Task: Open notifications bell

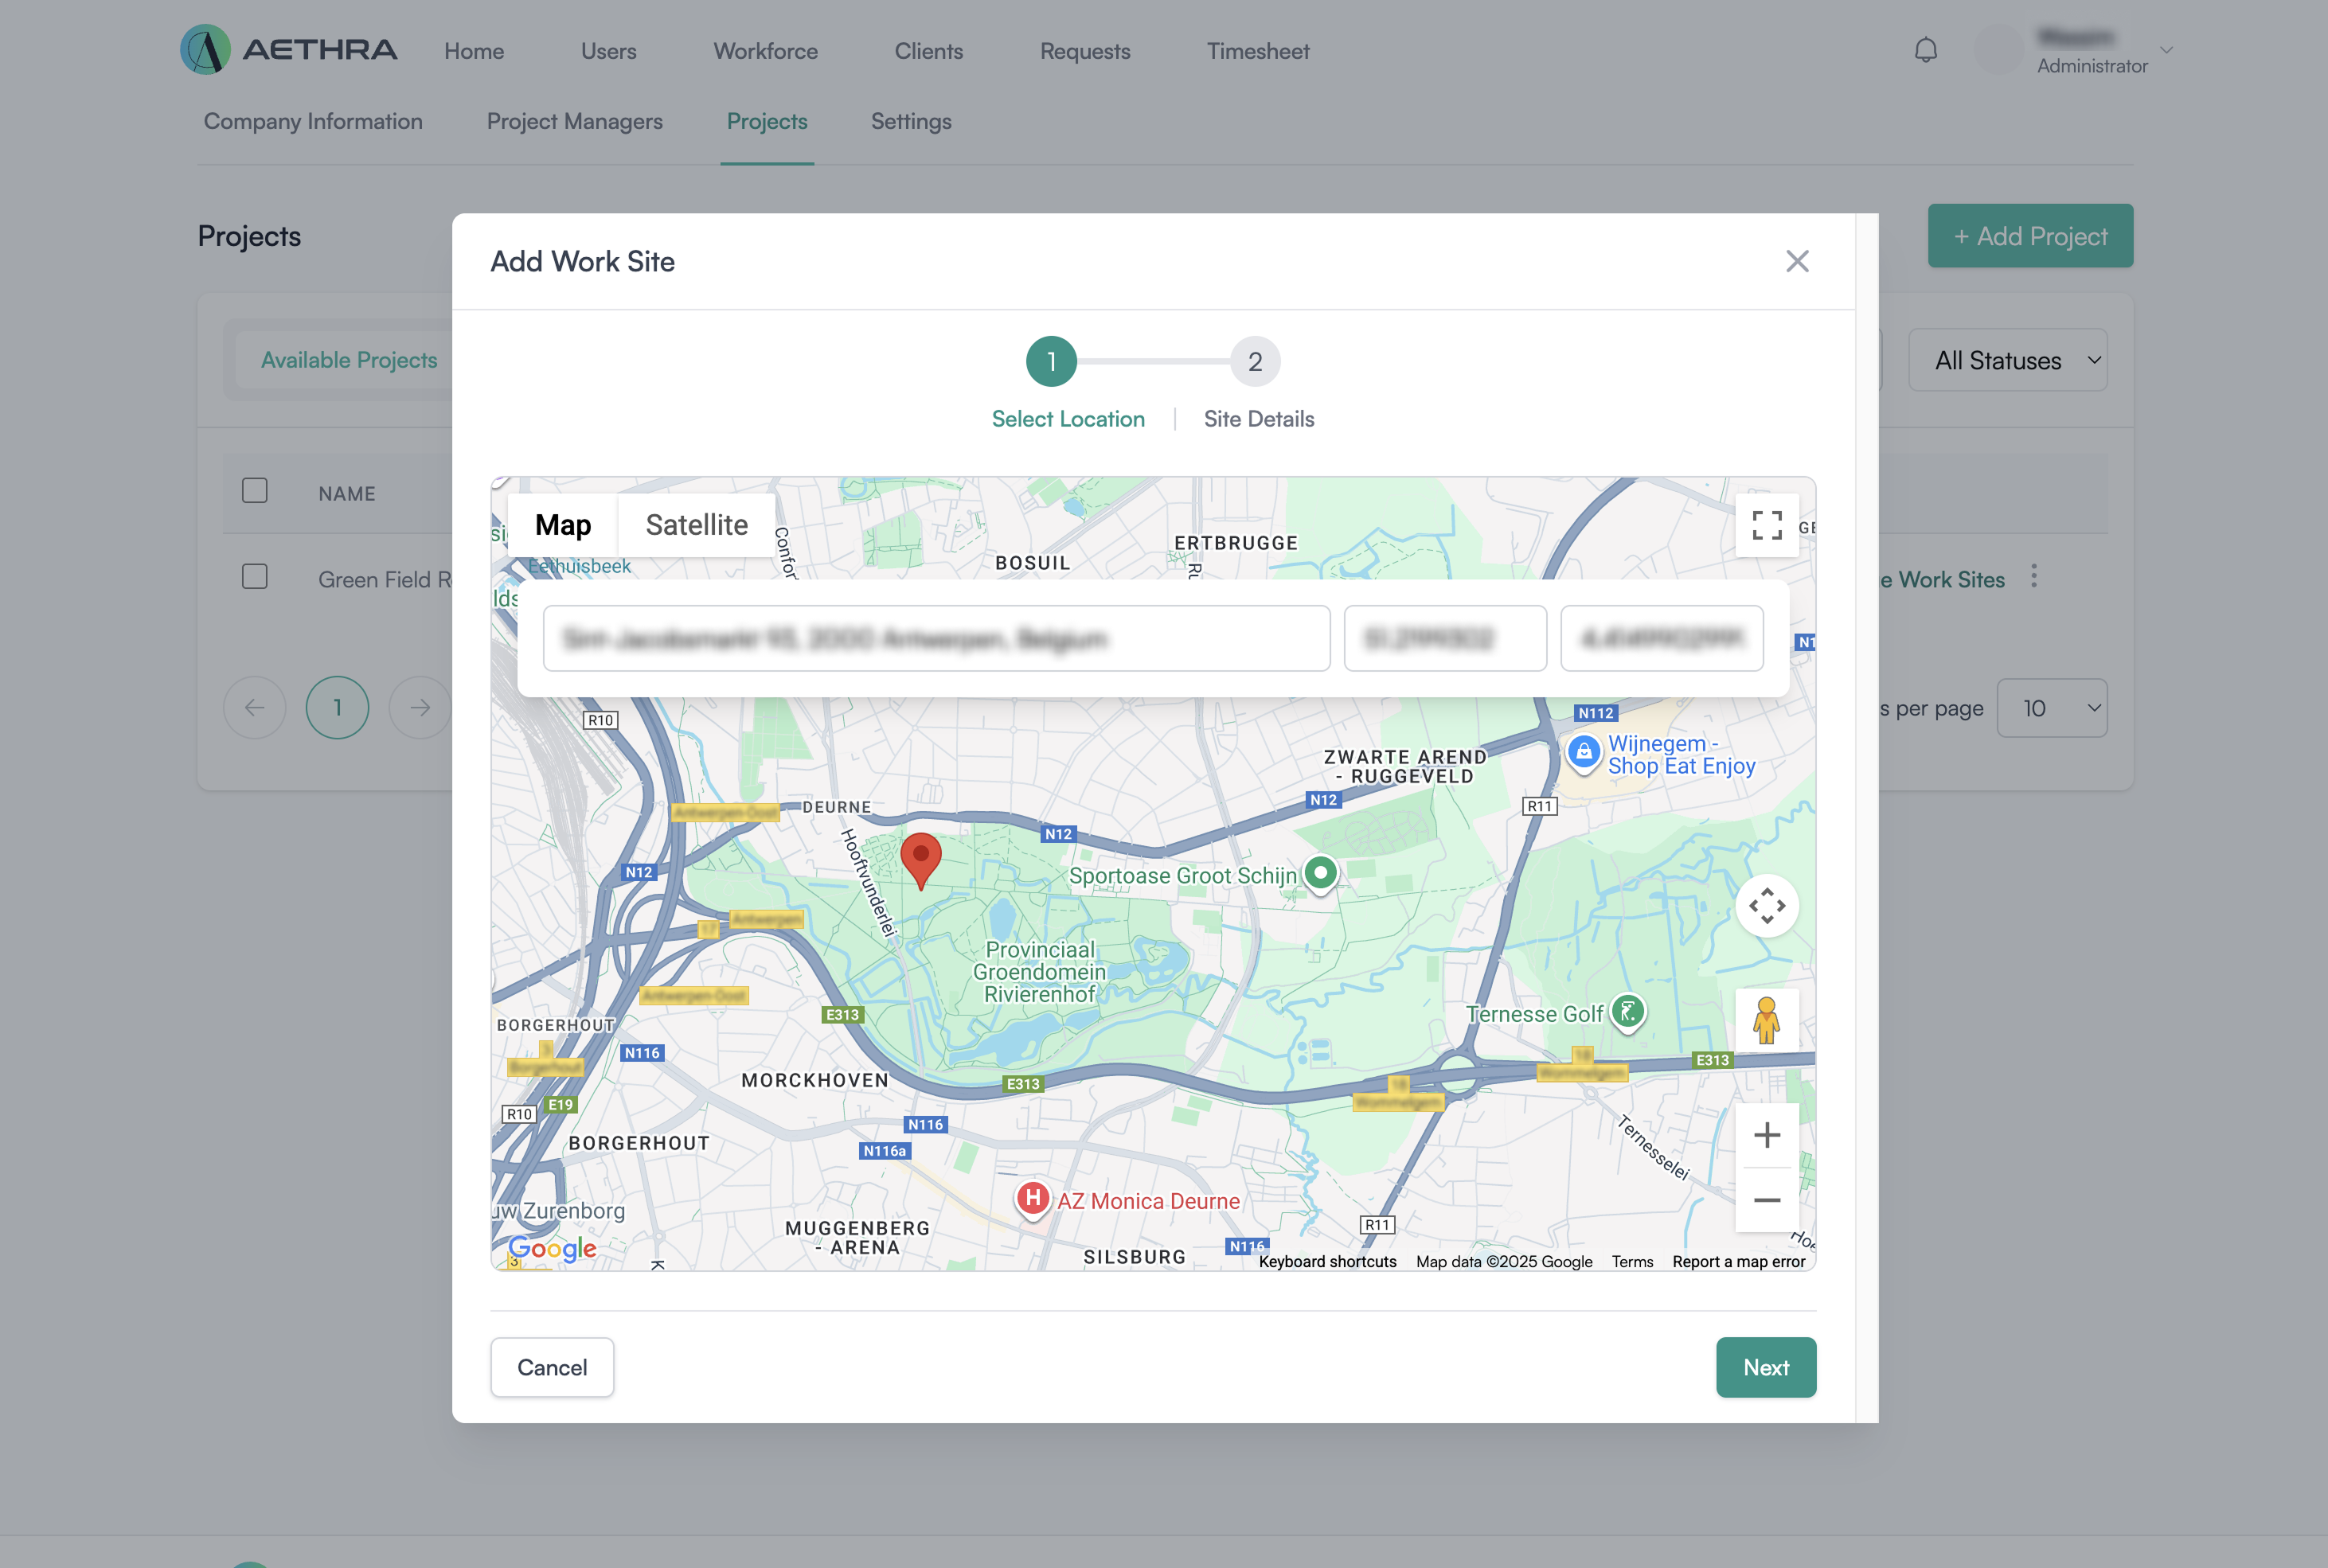Action: pos(1925,50)
